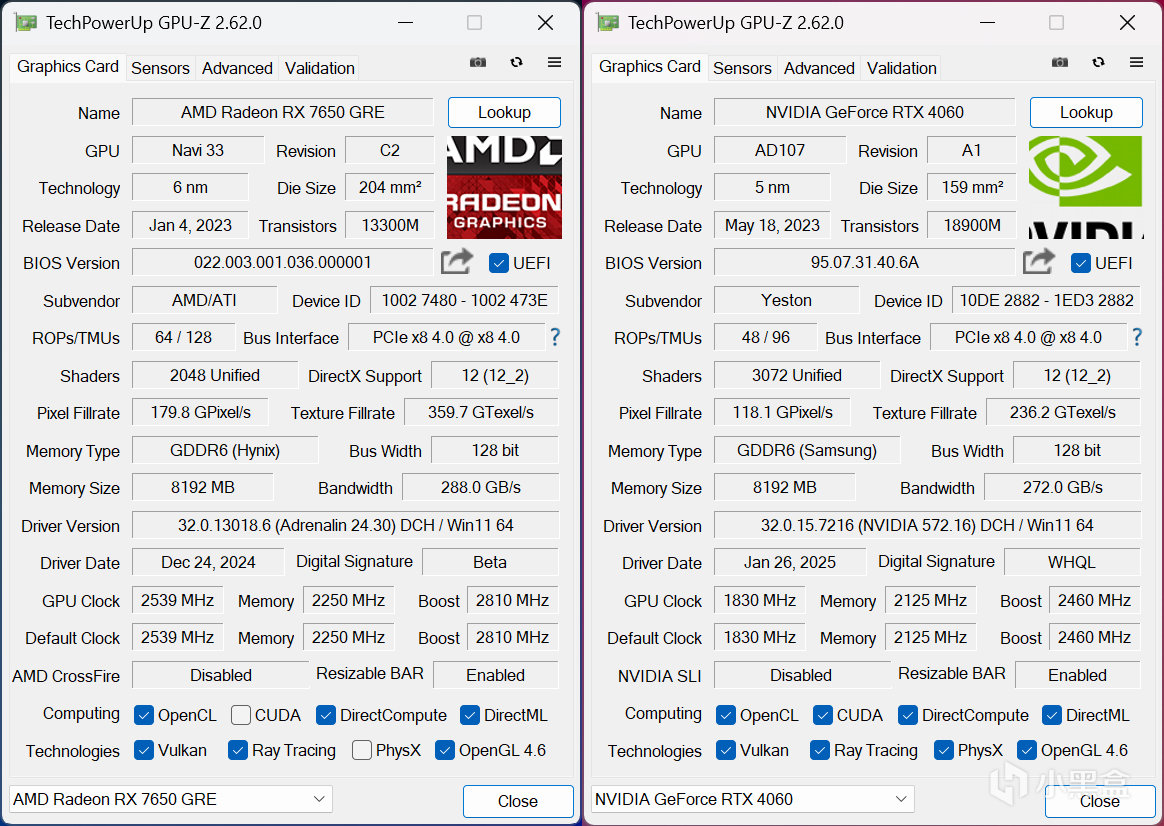The width and height of the screenshot is (1164, 826).
Task: Open the AMD Radeon RX 7650 GRE GPU dropdown
Action: [171, 799]
